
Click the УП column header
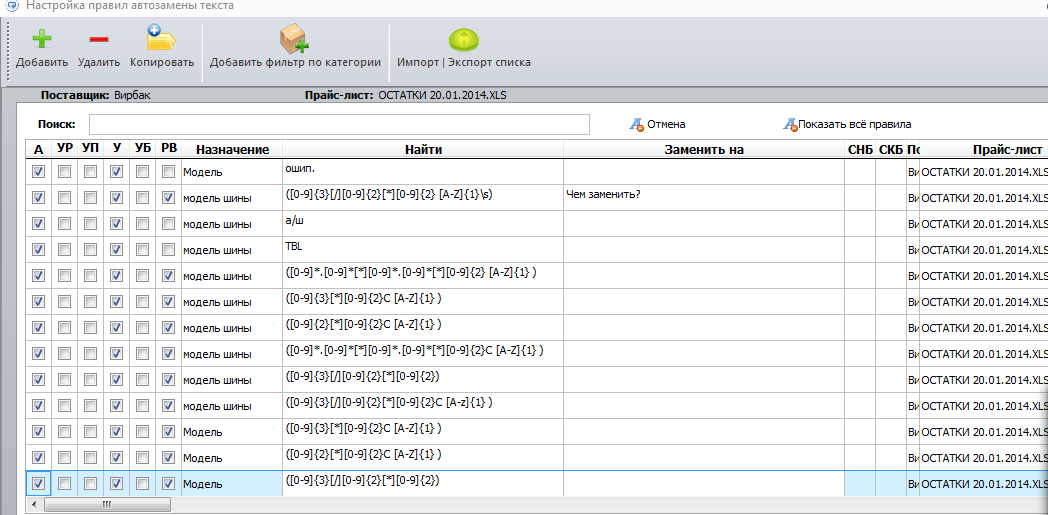[x=90, y=150]
